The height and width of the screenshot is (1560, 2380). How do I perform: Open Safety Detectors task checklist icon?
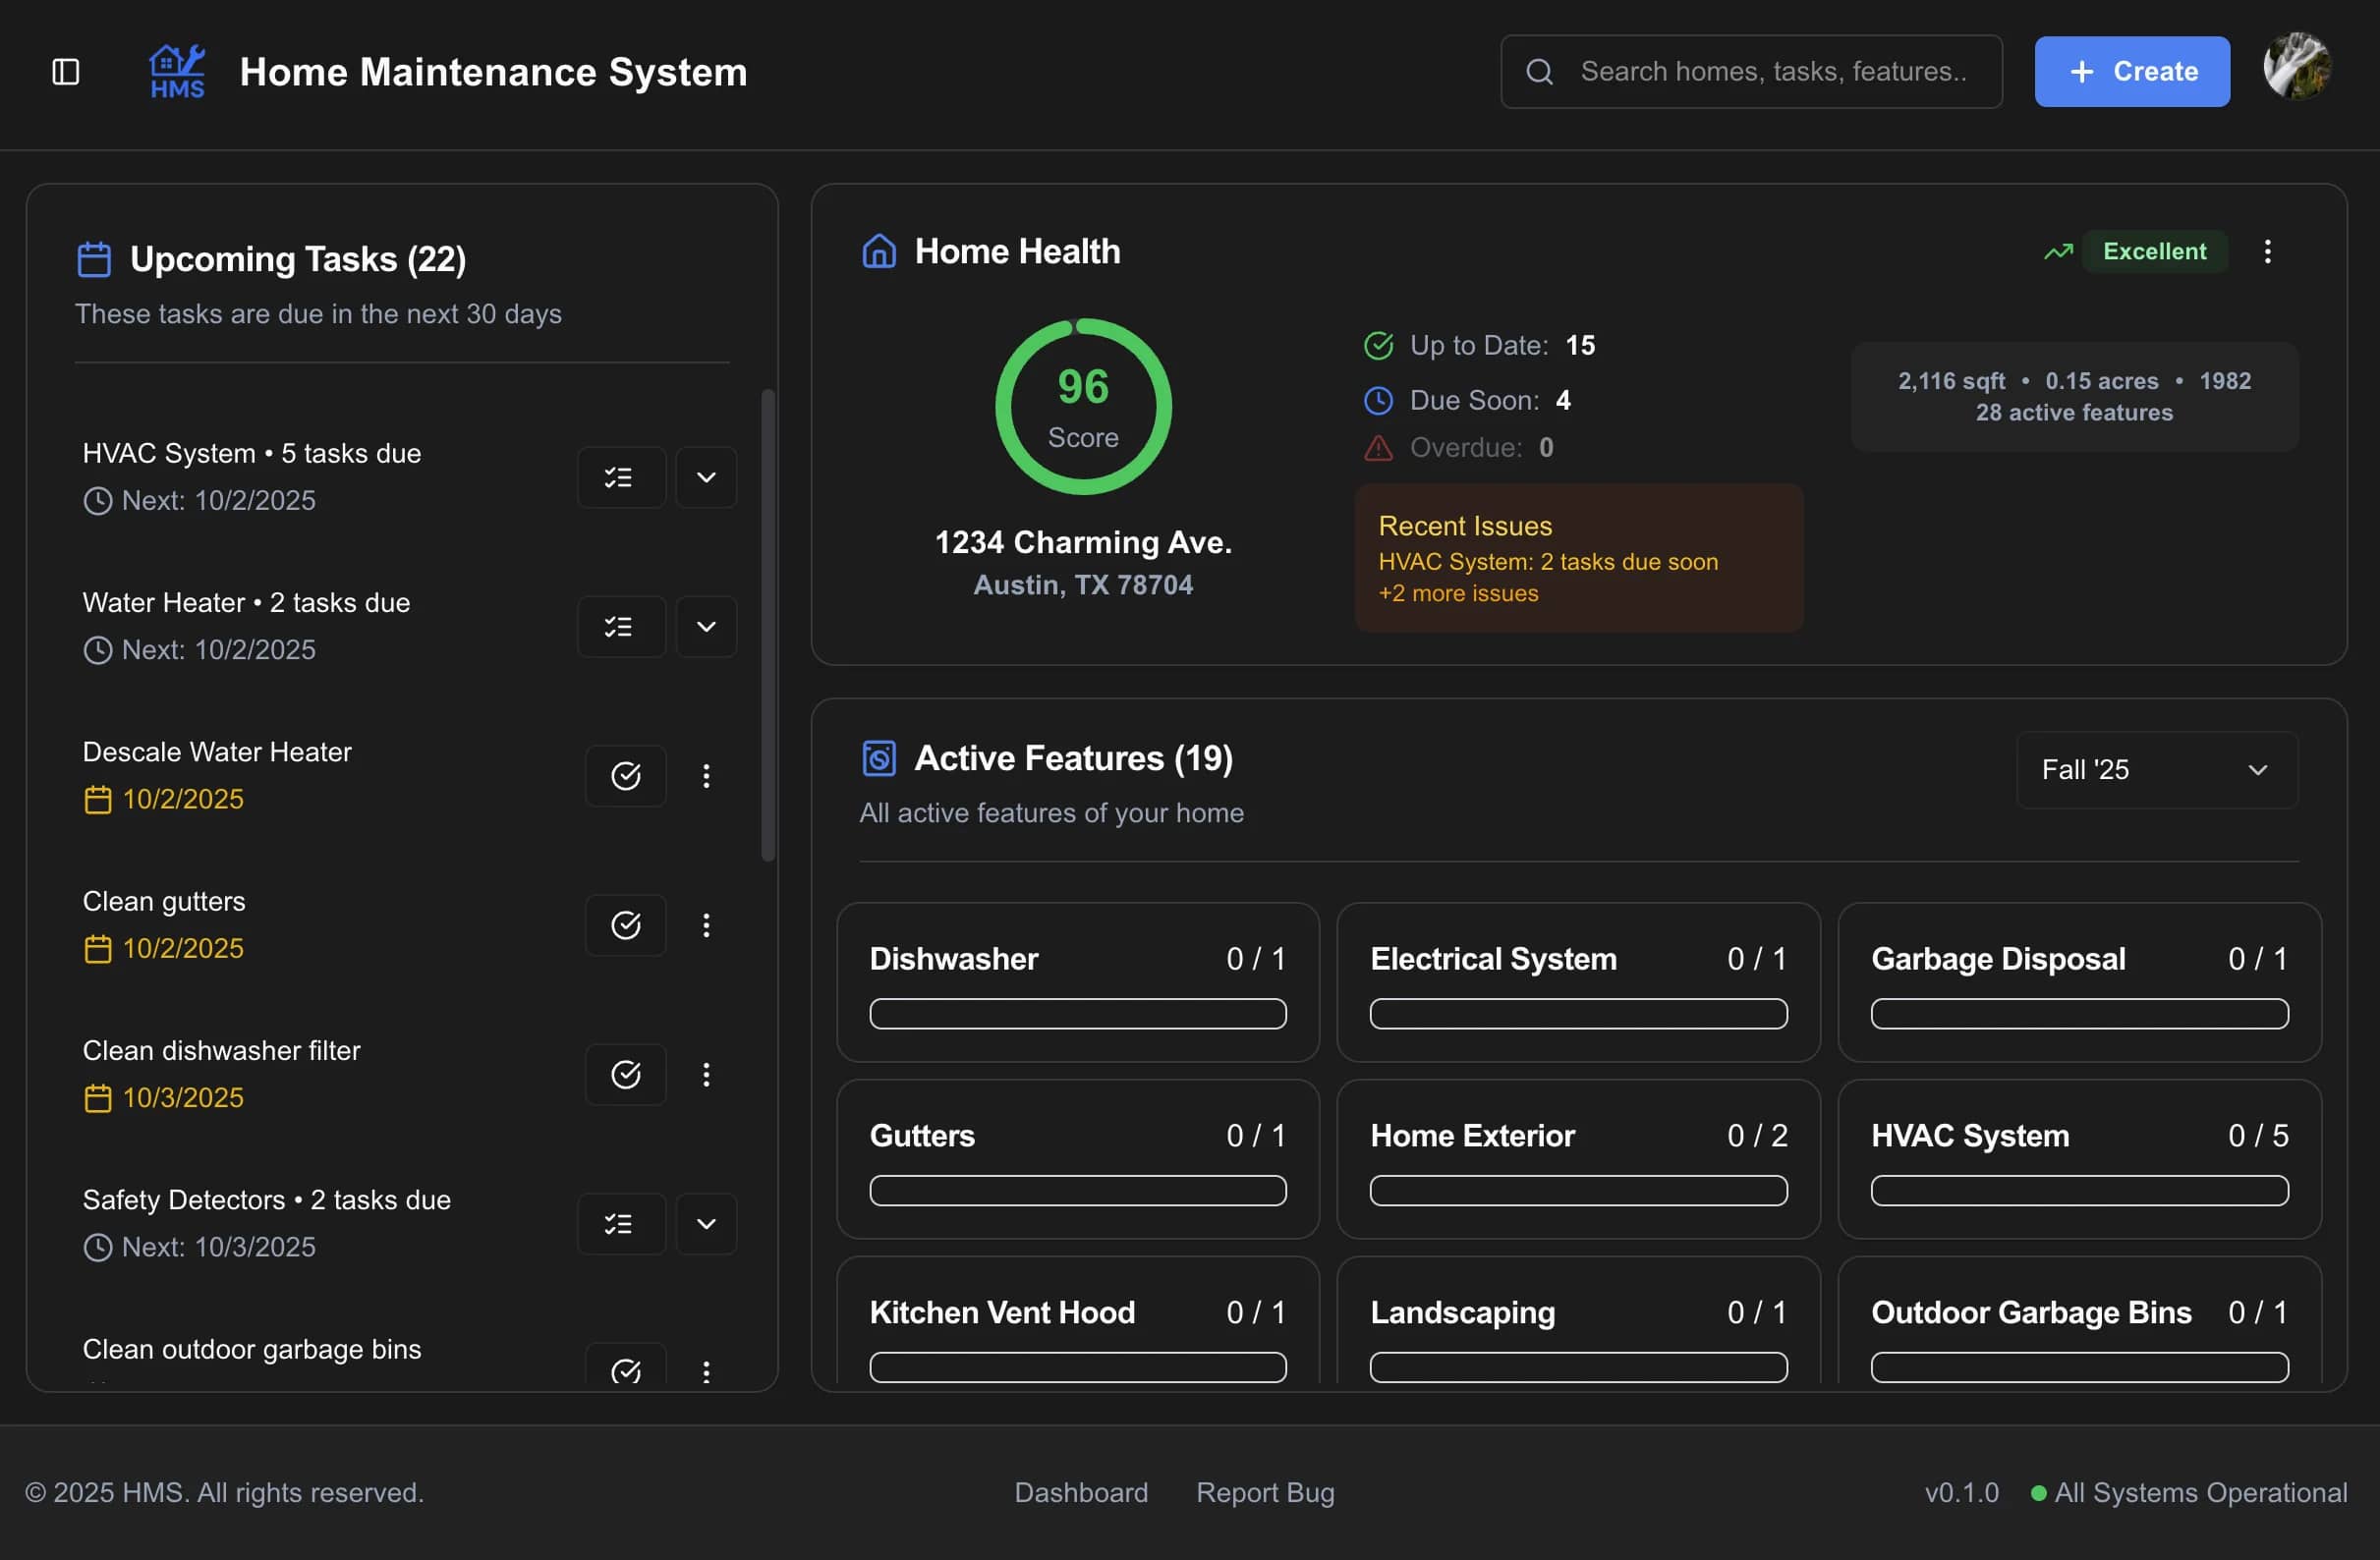point(620,1224)
